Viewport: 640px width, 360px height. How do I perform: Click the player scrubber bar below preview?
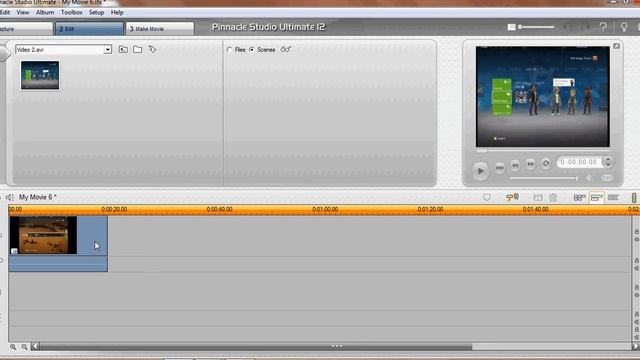click(x=543, y=151)
